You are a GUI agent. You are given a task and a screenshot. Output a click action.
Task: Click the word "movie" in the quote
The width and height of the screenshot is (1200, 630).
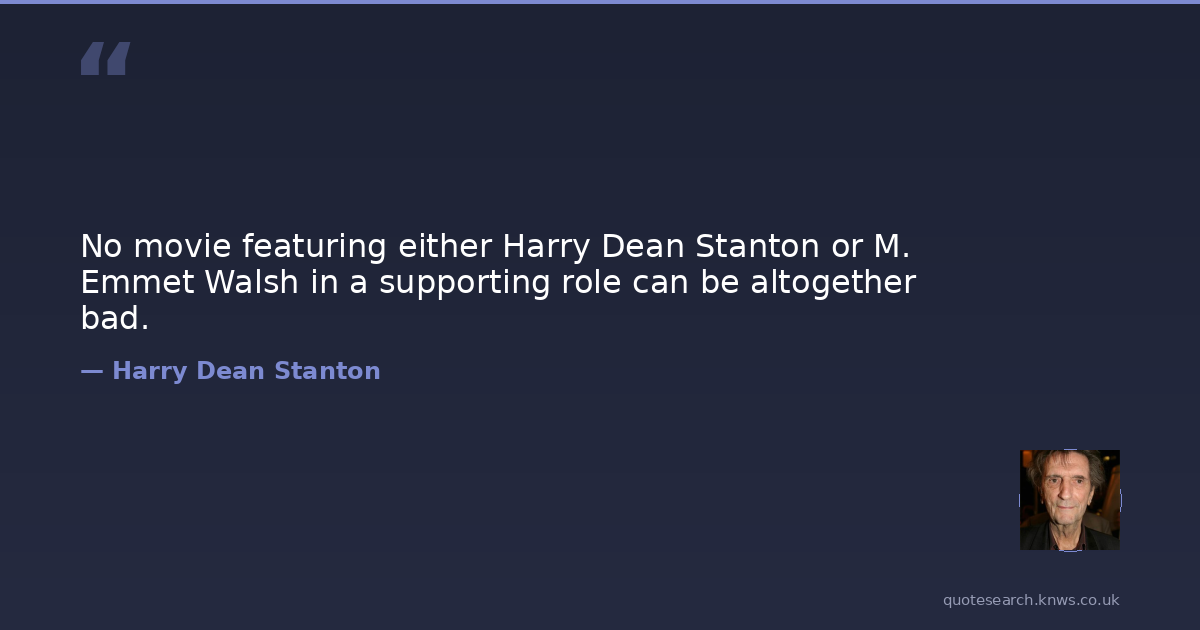(x=182, y=246)
